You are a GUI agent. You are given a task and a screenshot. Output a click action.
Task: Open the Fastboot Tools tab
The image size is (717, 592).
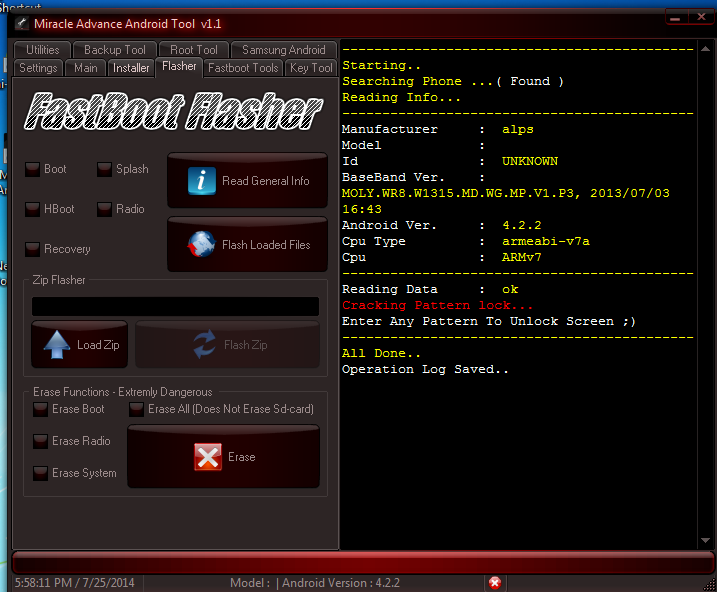coord(243,68)
